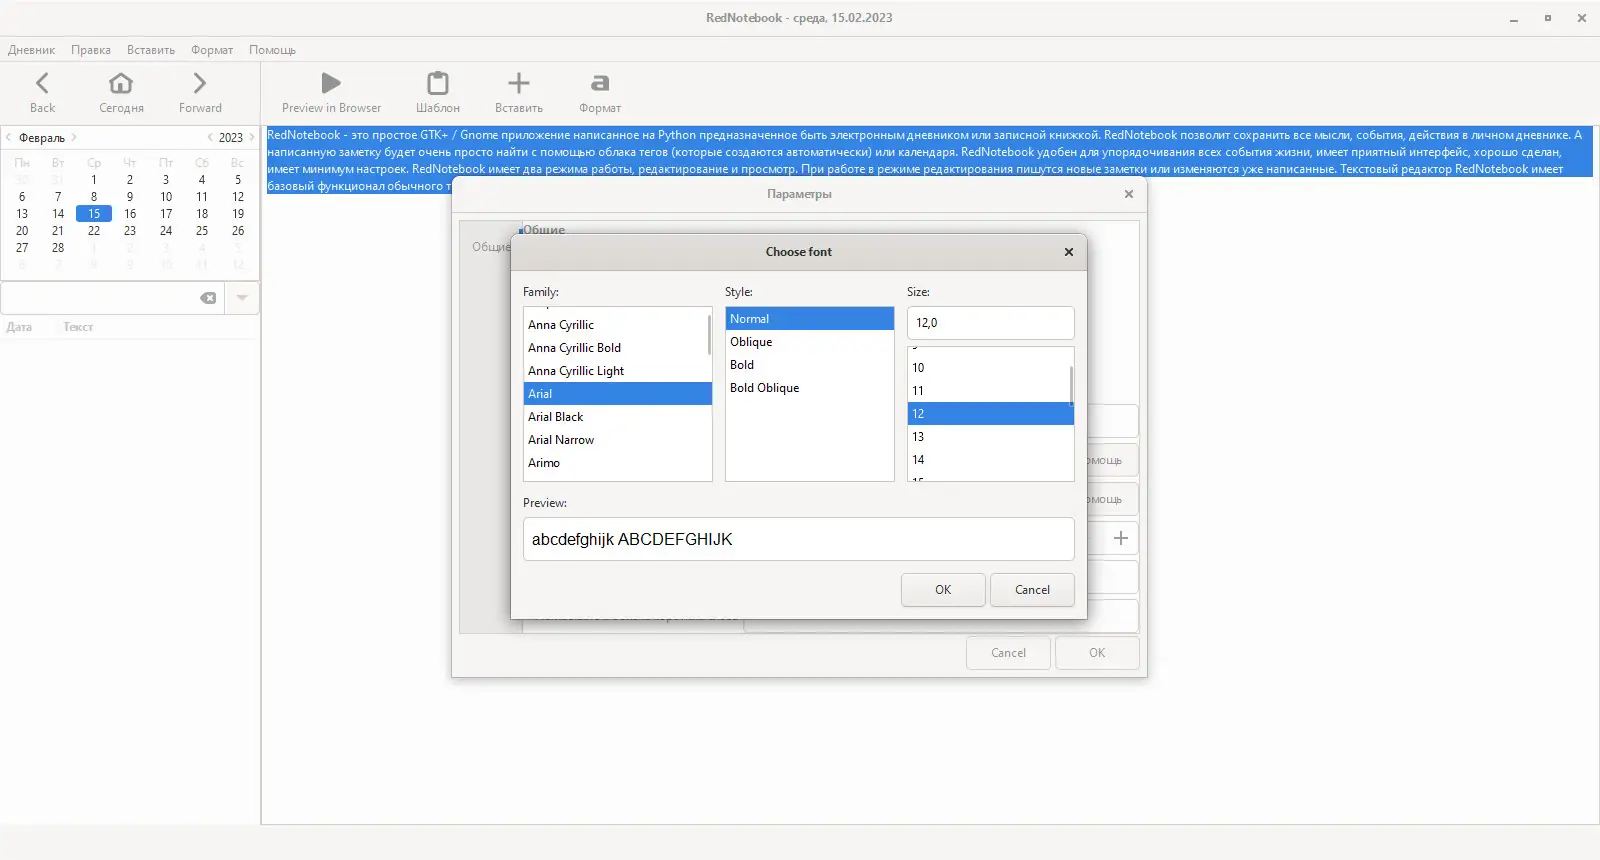1600x860 pixels.
Task: Select the Arial Narrow font family
Action: tap(617, 440)
